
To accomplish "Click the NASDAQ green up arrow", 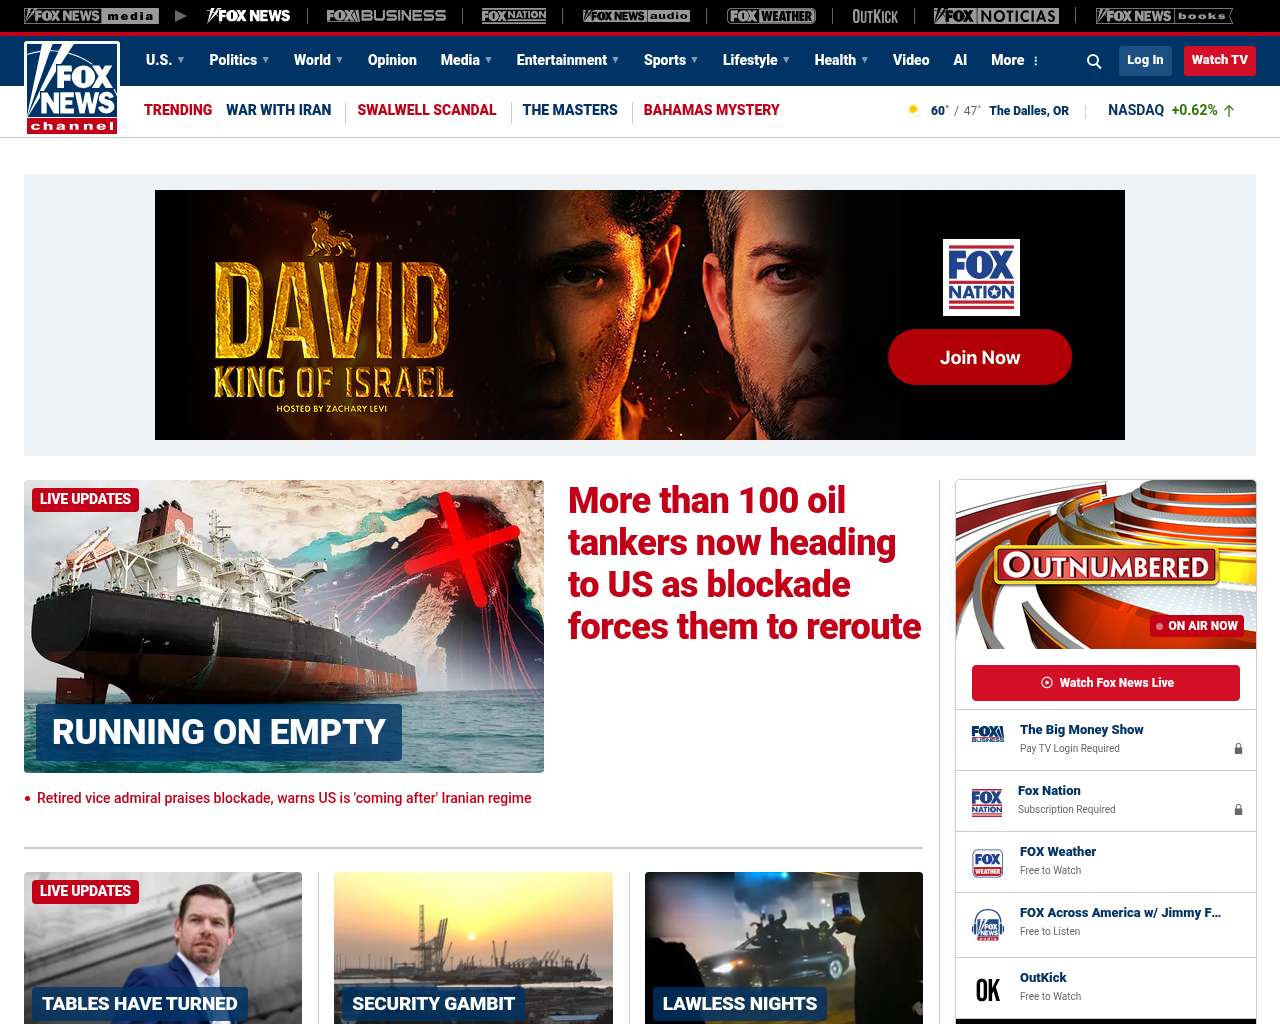I will [x=1229, y=111].
